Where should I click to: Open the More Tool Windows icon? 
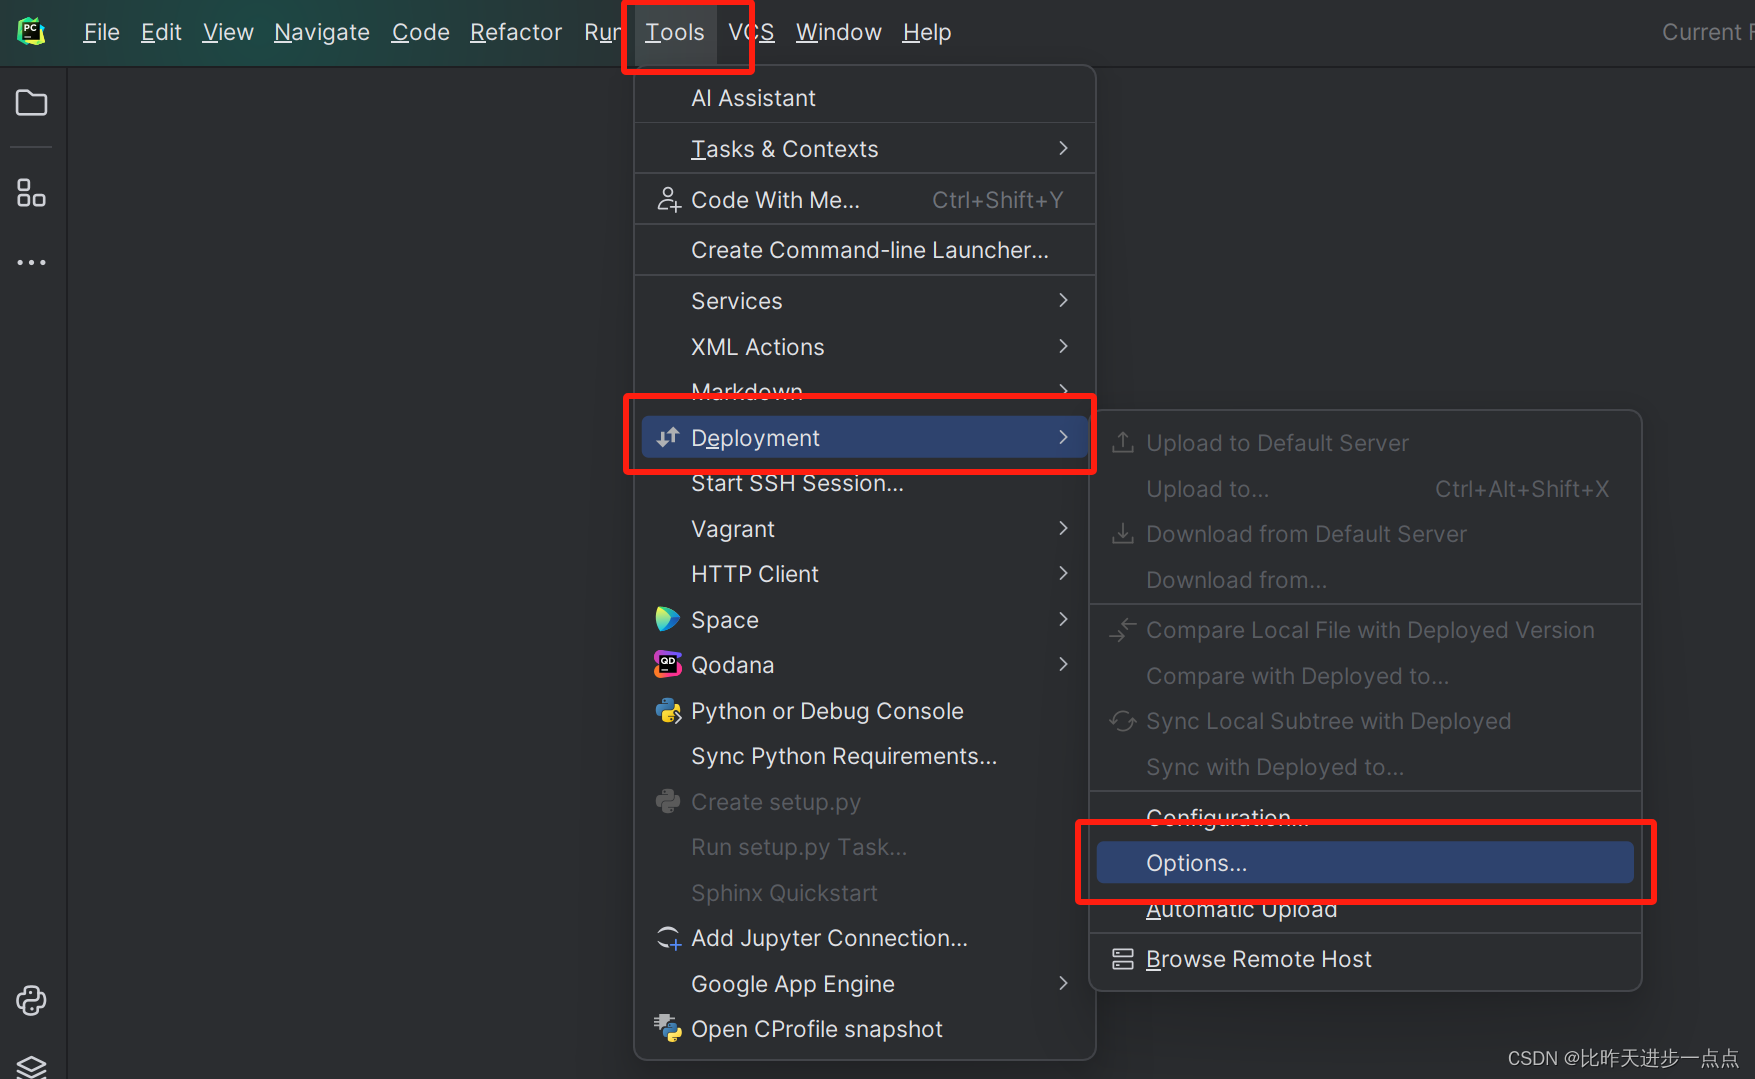(31, 262)
